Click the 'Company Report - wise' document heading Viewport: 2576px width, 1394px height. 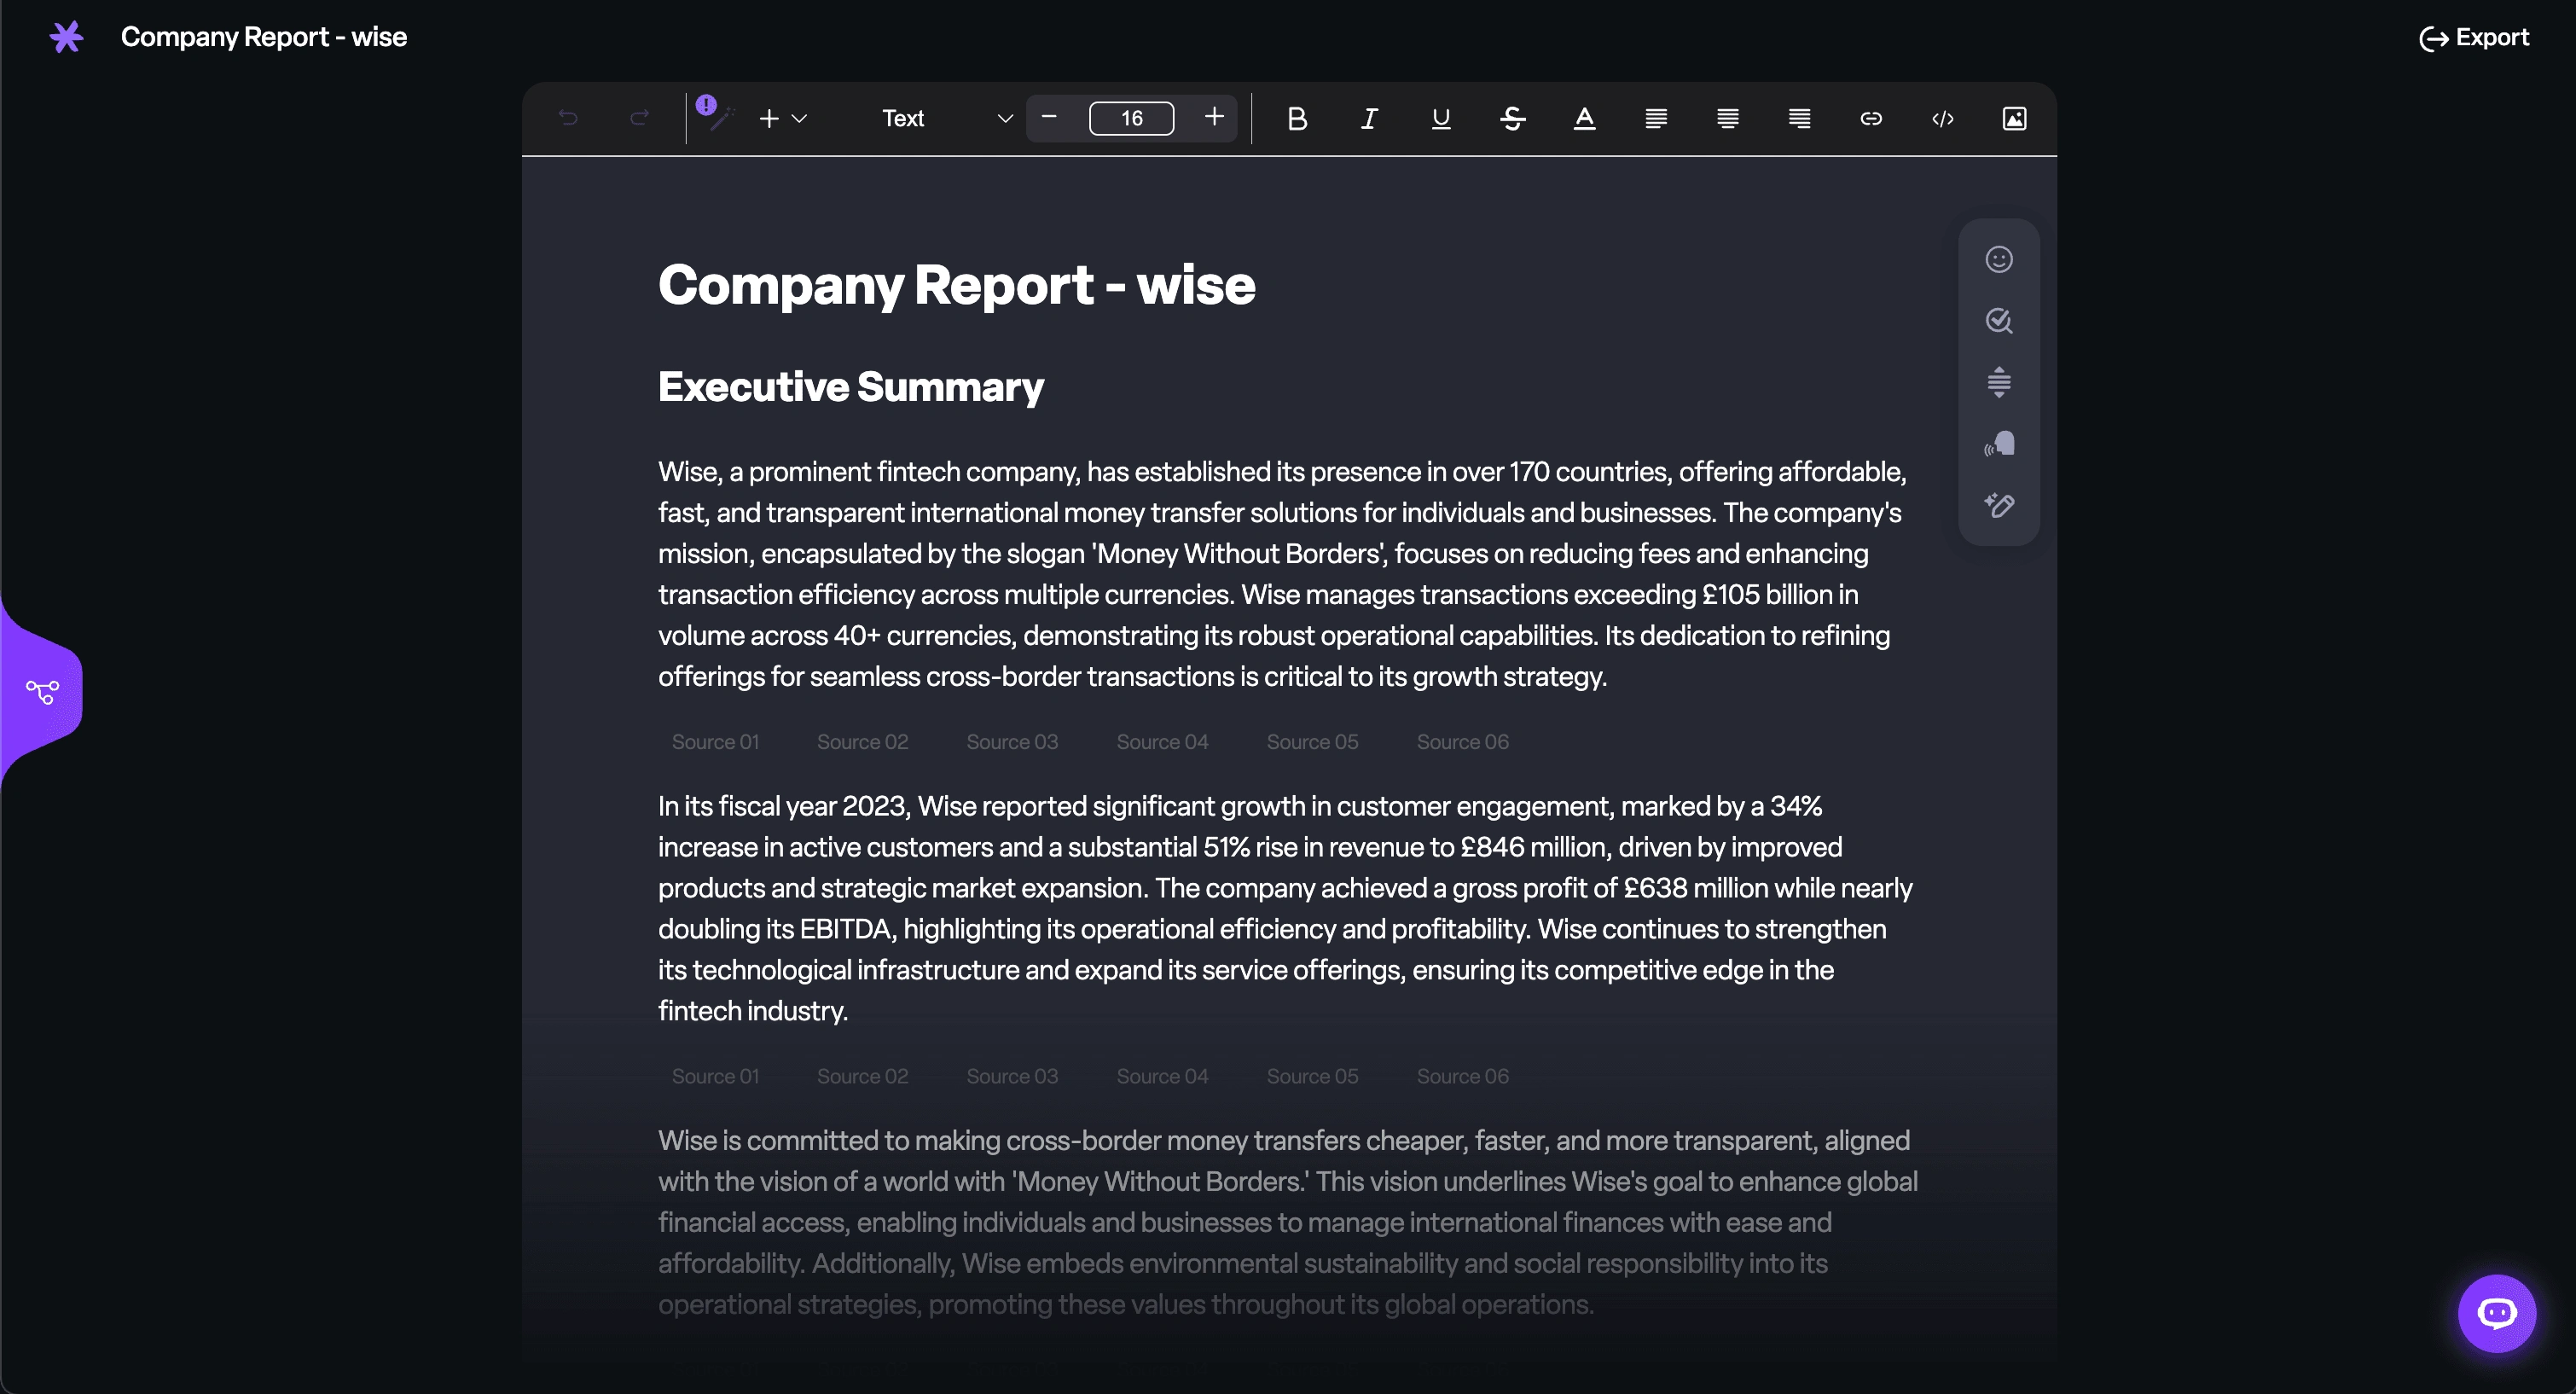956,286
